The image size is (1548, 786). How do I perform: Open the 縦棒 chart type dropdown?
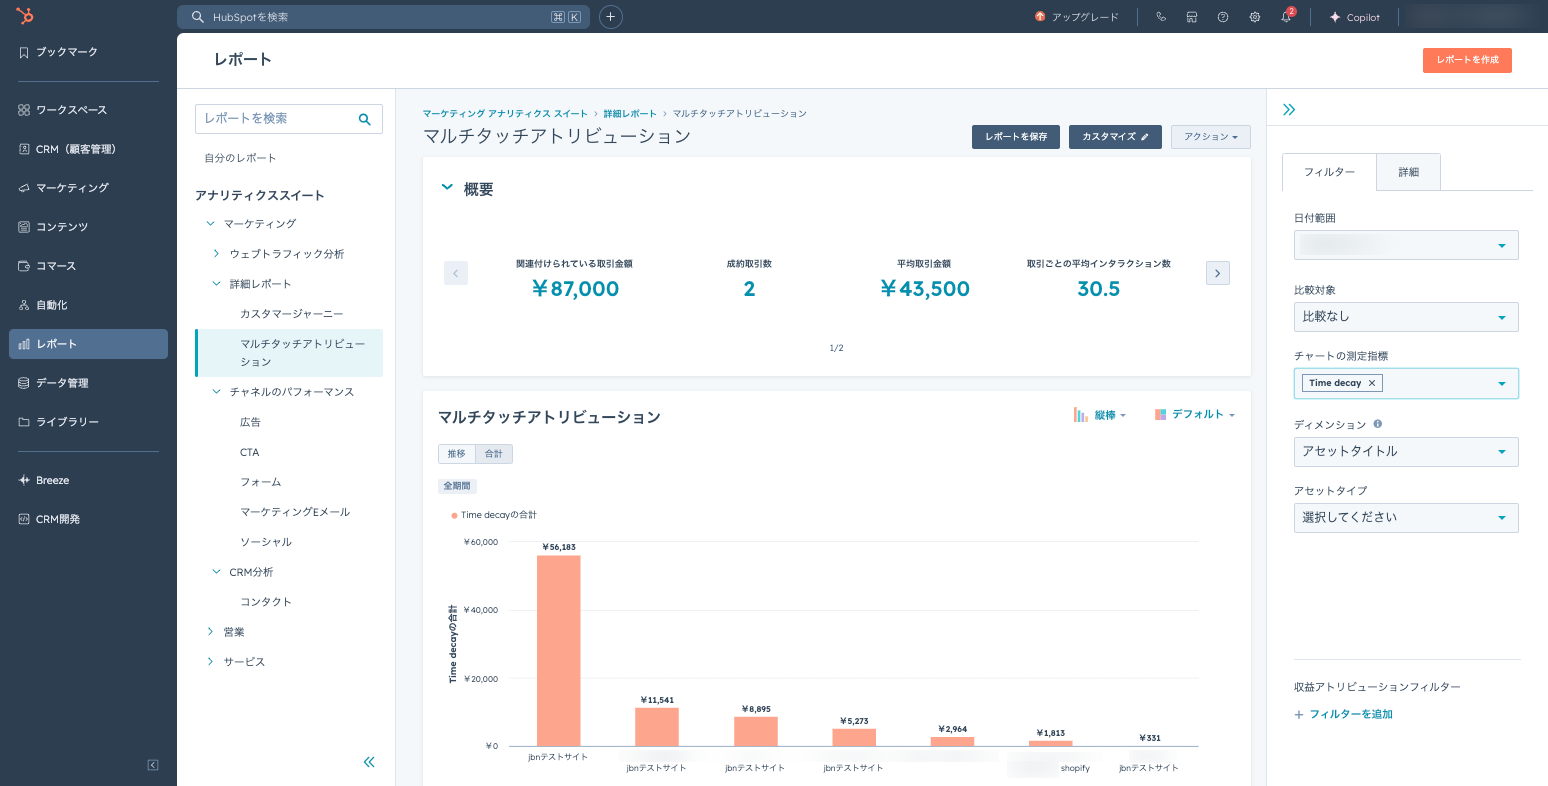pos(1100,415)
